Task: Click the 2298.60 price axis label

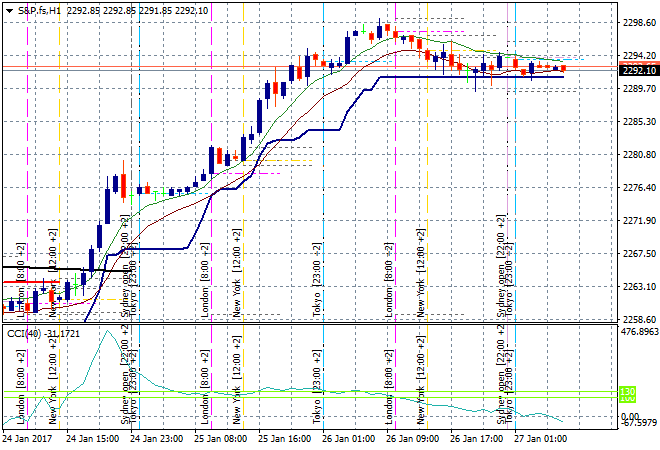Action: [639, 22]
